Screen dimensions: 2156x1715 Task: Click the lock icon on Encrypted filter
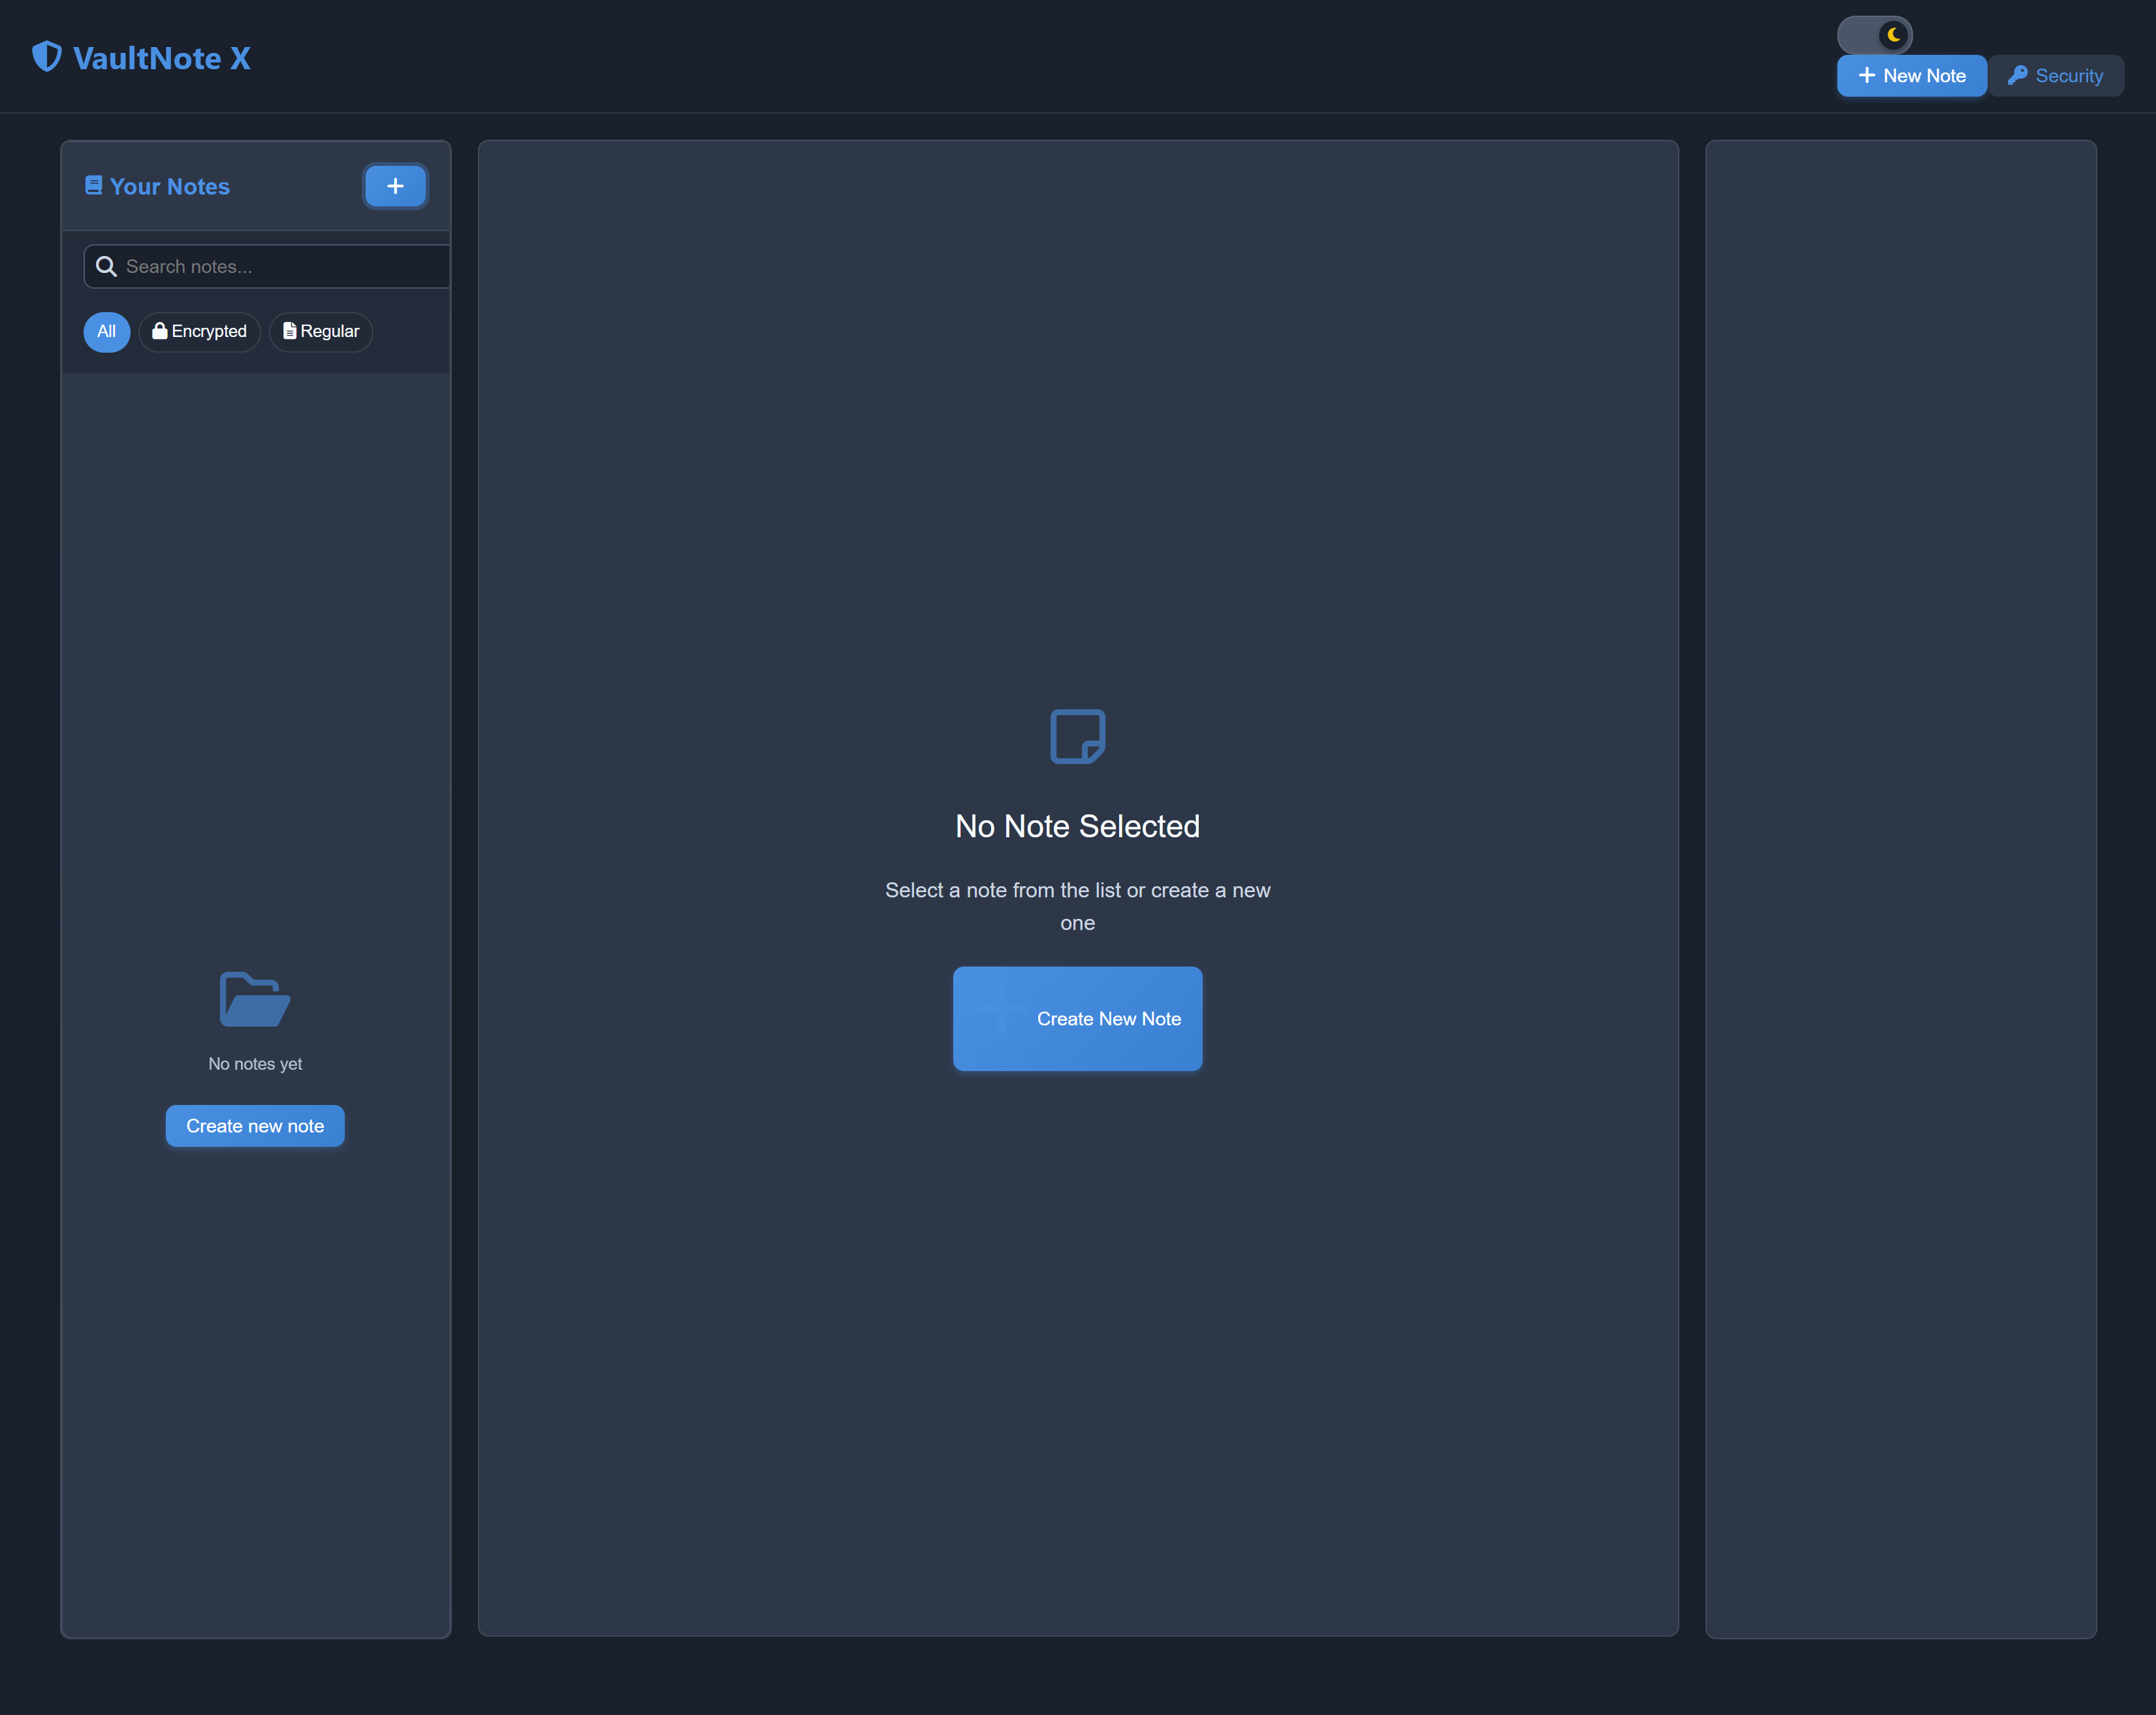[159, 331]
